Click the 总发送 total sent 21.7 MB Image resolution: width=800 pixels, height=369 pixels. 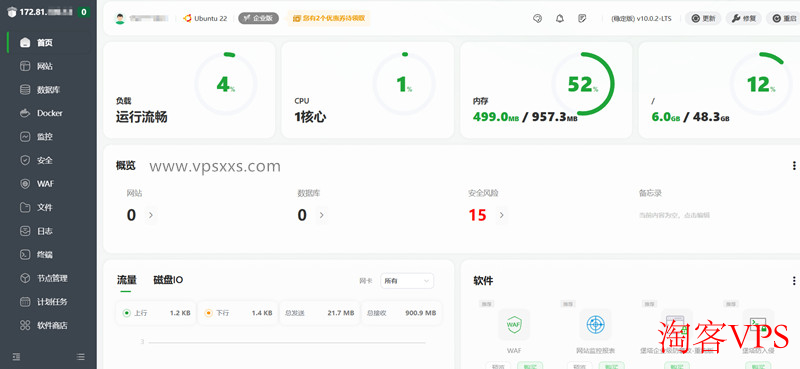coord(319,313)
